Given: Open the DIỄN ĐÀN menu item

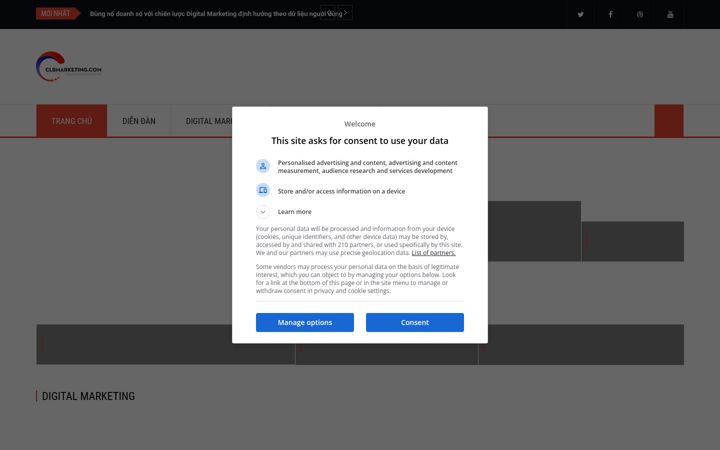Looking at the screenshot, I should pos(139,121).
